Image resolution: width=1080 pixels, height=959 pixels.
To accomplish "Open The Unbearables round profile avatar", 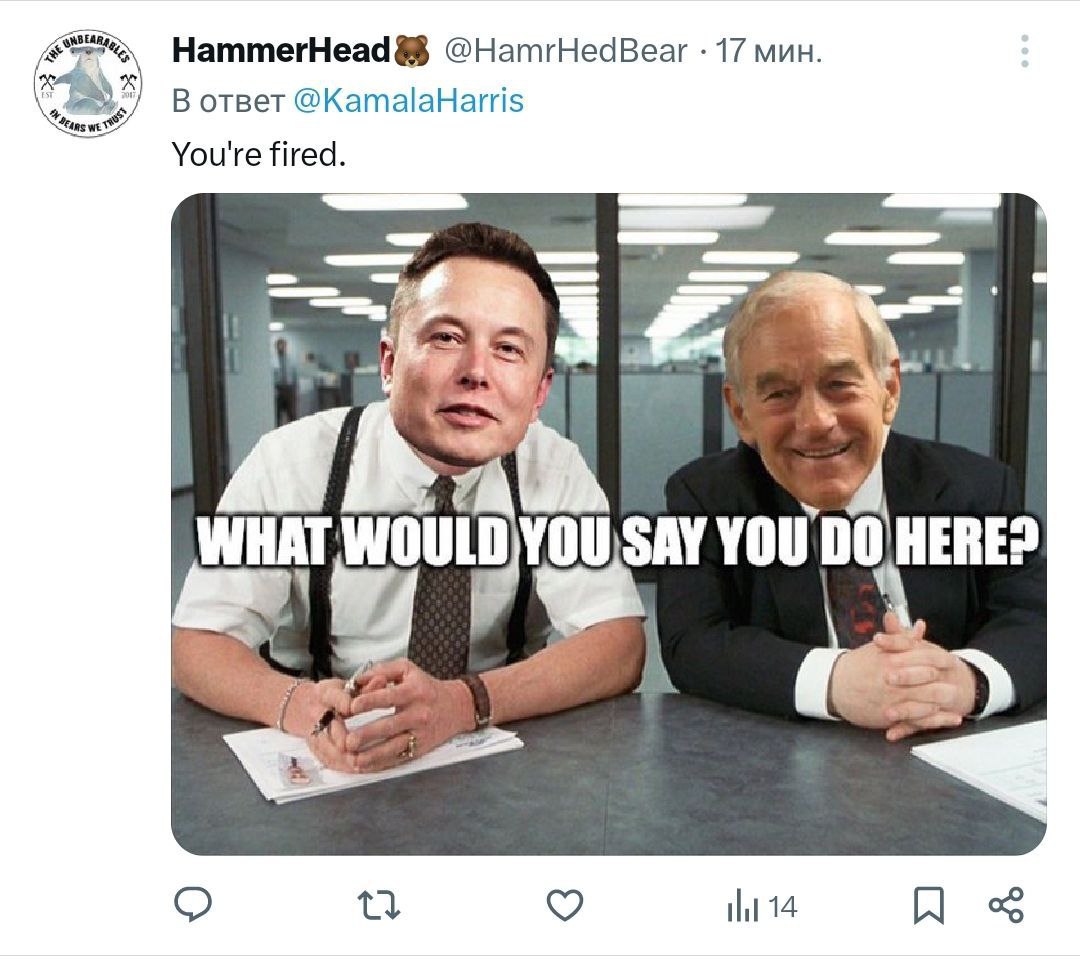I will (87, 83).
